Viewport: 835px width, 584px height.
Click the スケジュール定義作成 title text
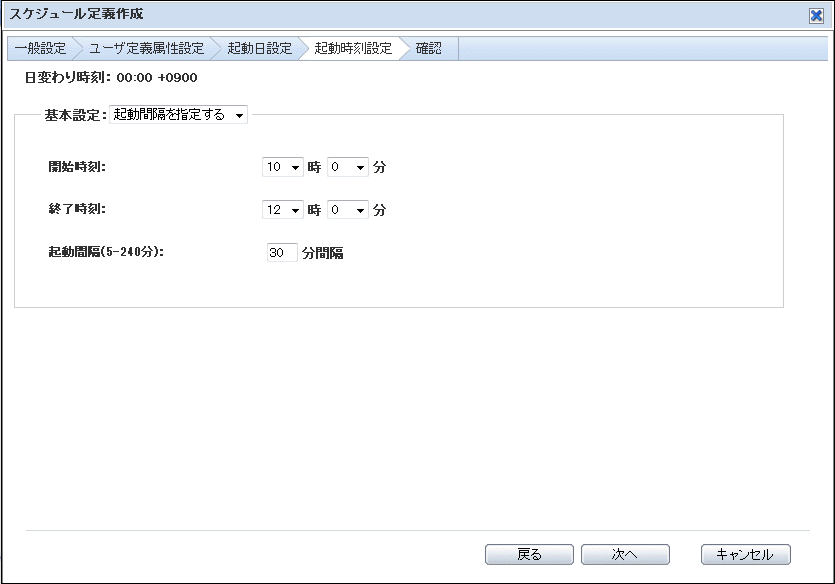[76, 14]
